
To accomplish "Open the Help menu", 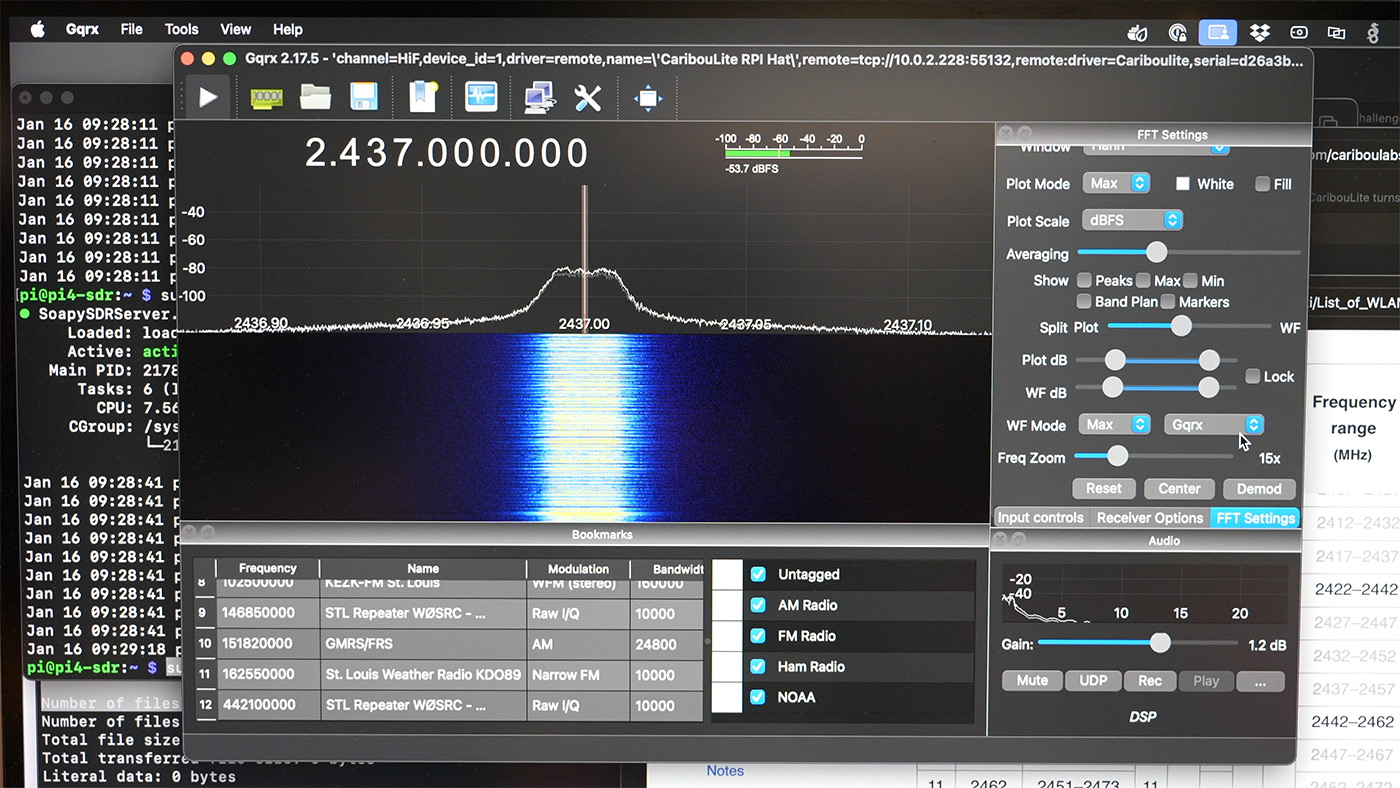I will [288, 30].
